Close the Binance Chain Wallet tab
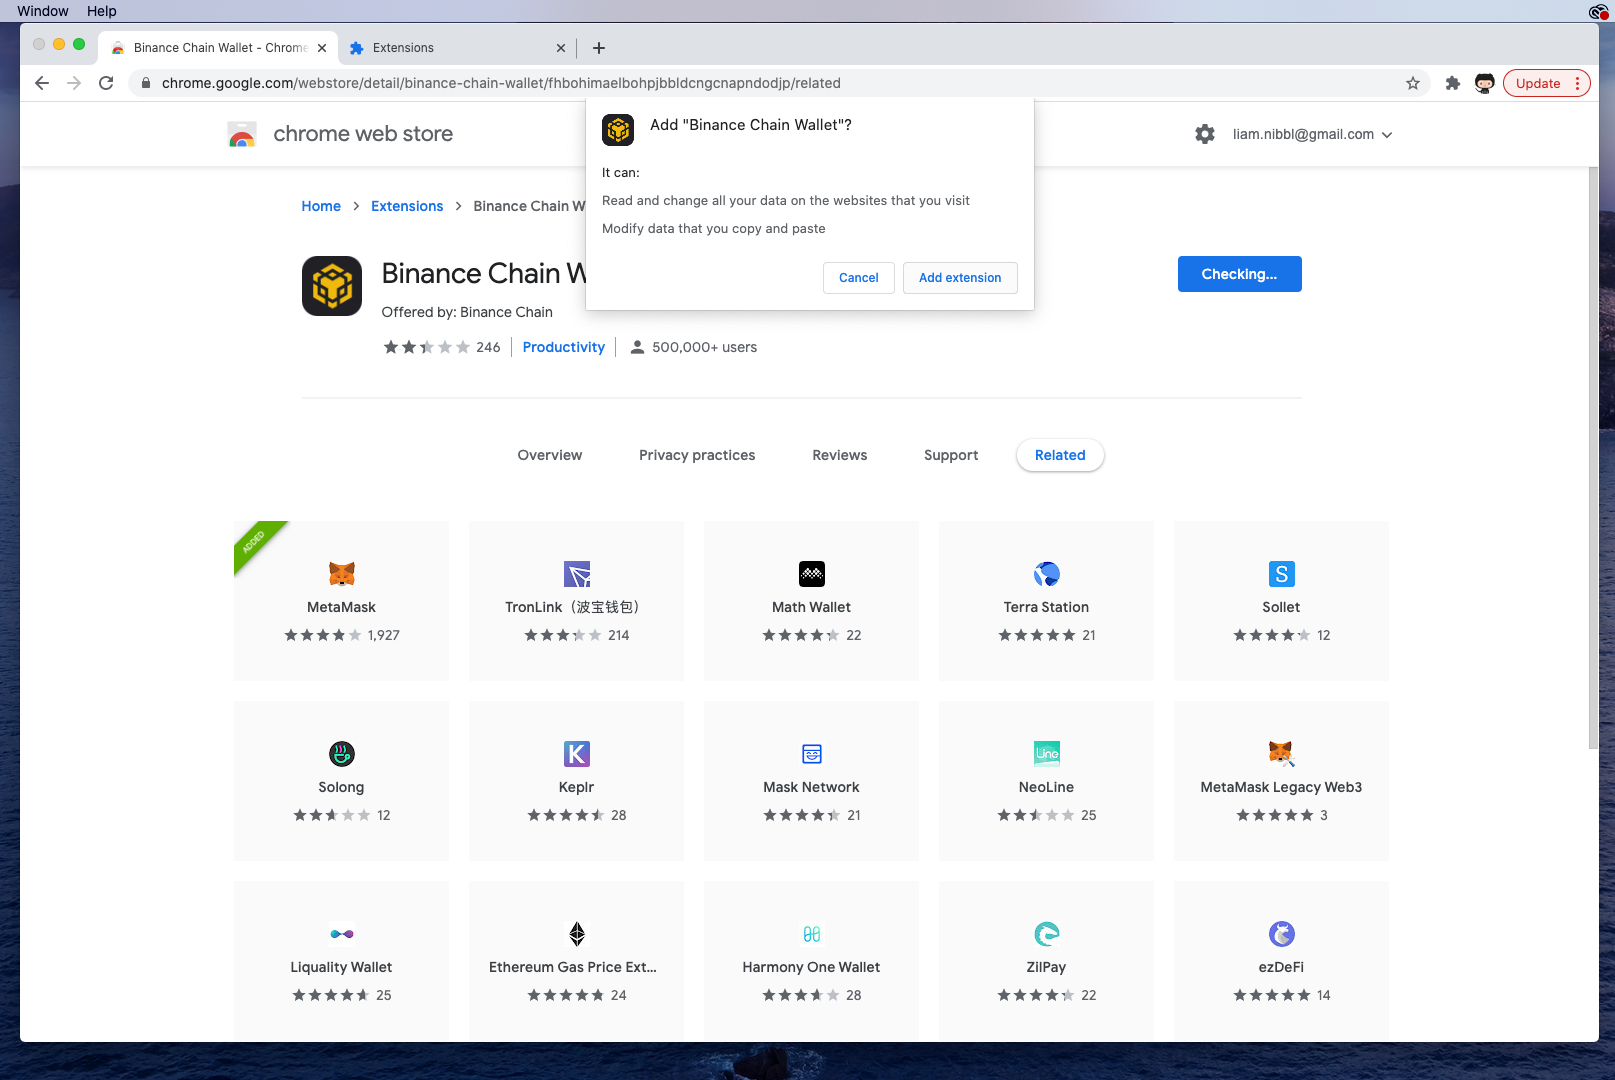Screen dimensions: 1615x1080 pos(322,48)
